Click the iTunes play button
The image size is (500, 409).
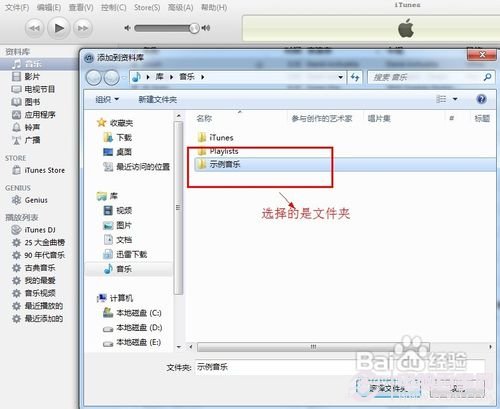coord(59,28)
